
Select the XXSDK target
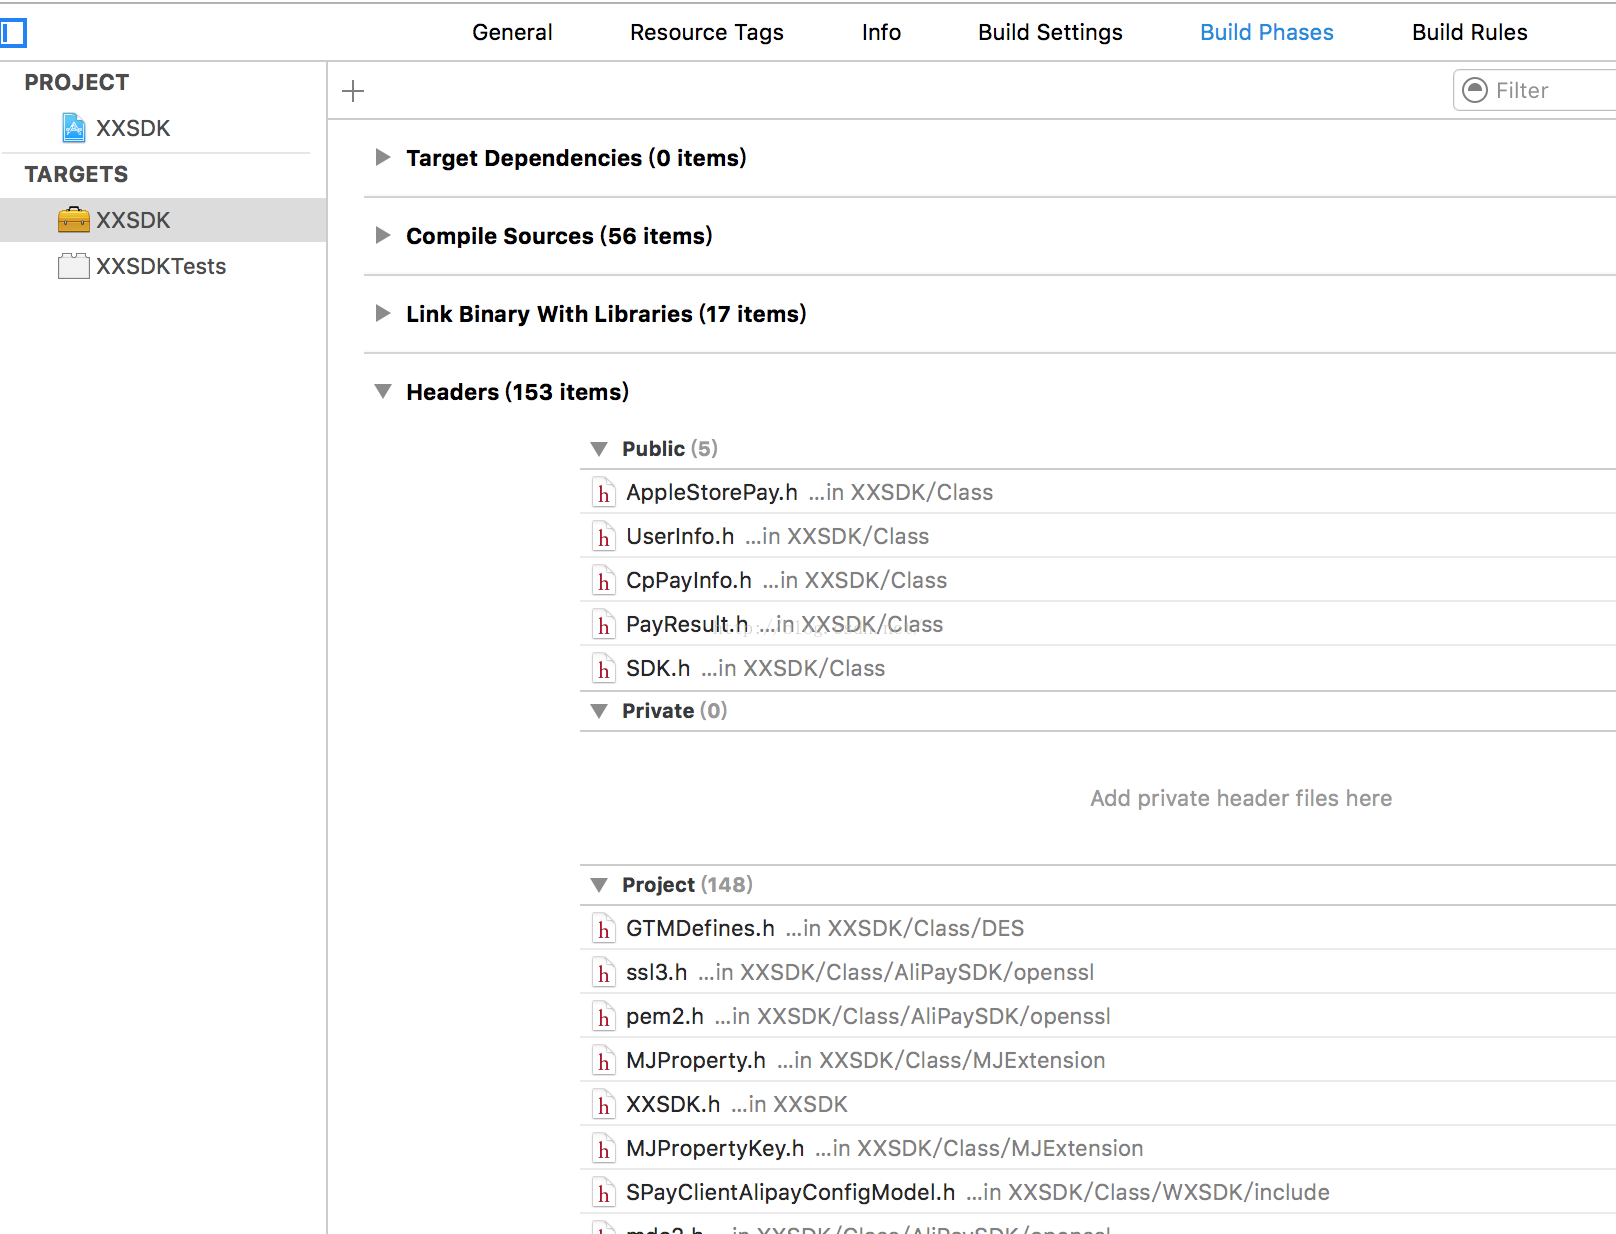pos(163,220)
